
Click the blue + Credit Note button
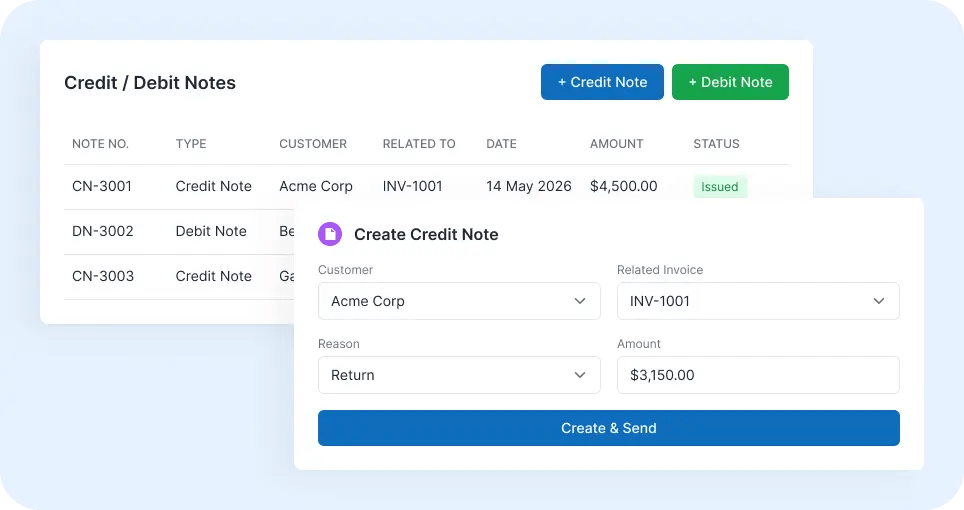(x=602, y=82)
